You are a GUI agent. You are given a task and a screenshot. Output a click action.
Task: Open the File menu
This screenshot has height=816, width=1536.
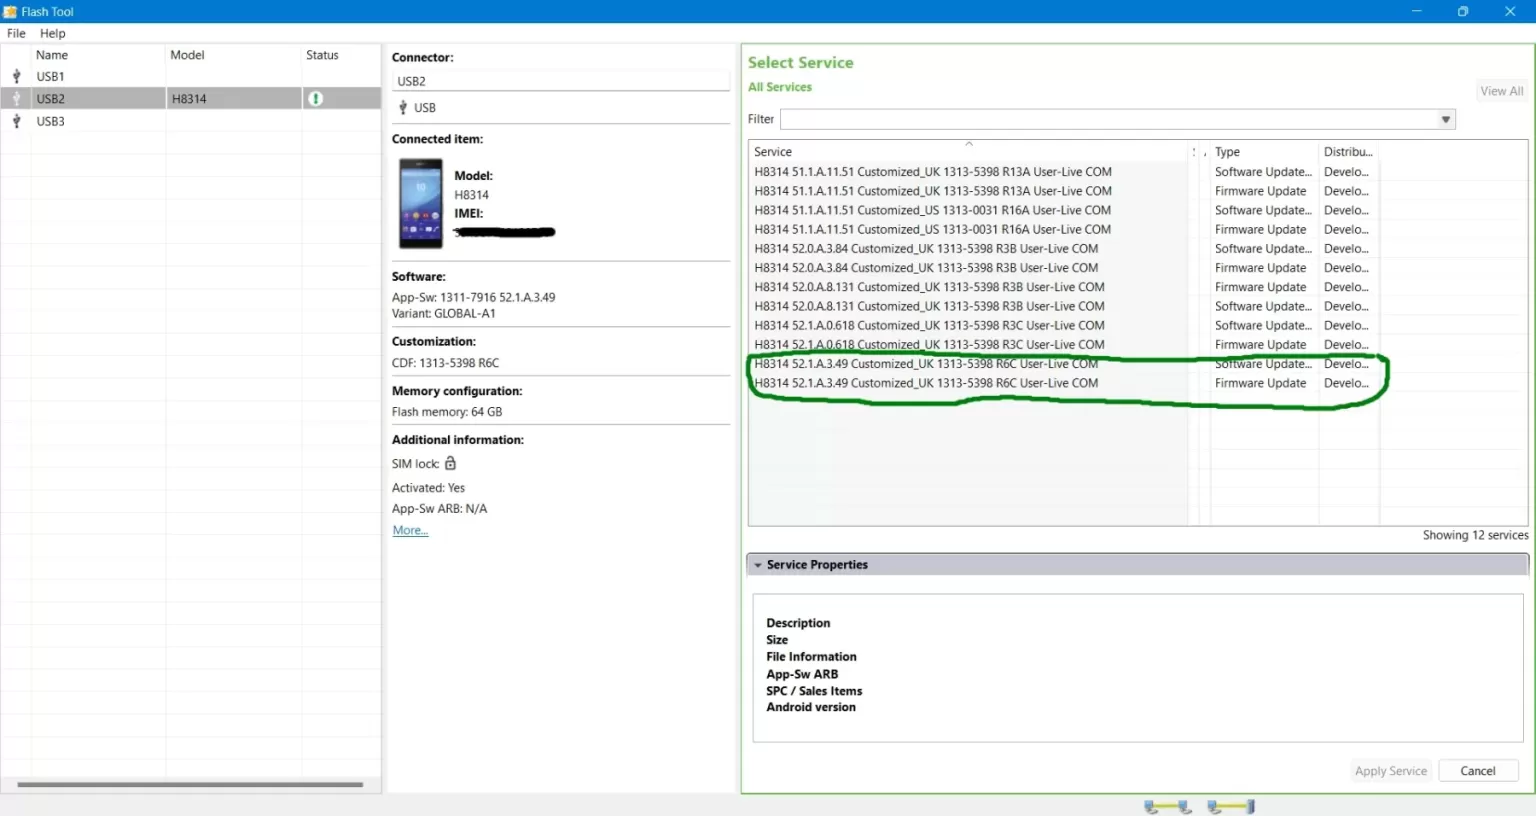click(16, 33)
